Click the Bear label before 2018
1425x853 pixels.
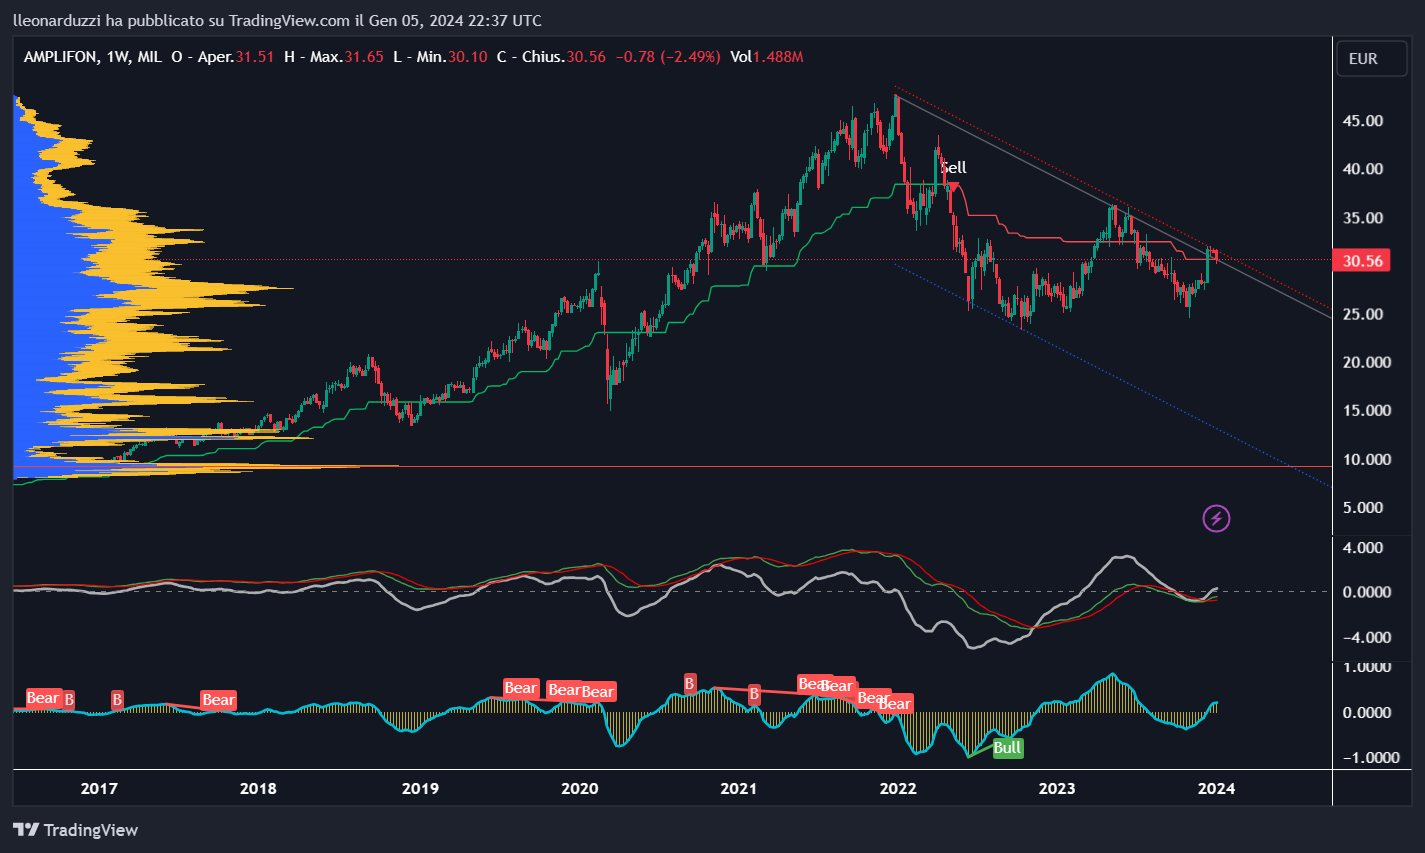(218, 700)
